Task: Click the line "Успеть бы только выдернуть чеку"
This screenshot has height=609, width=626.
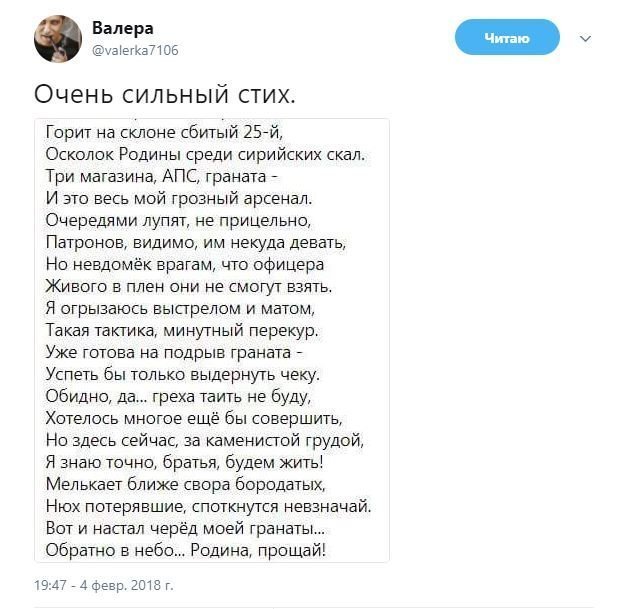Action: [x=183, y=374]
